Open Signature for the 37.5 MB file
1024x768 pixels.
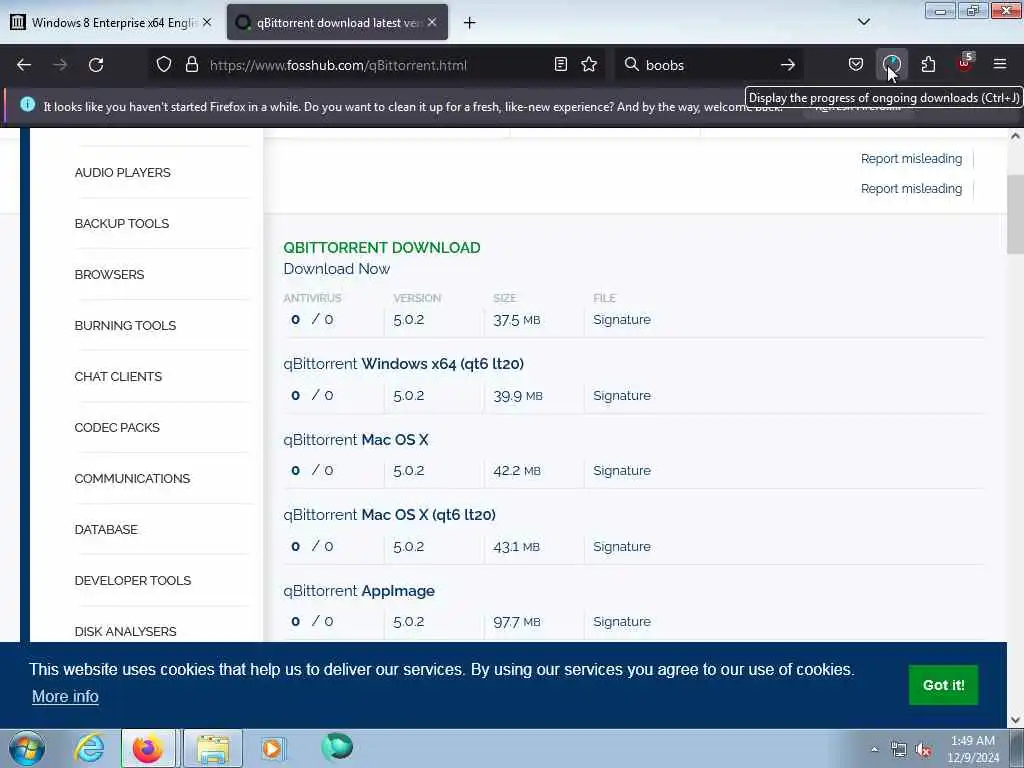[622, 319]
